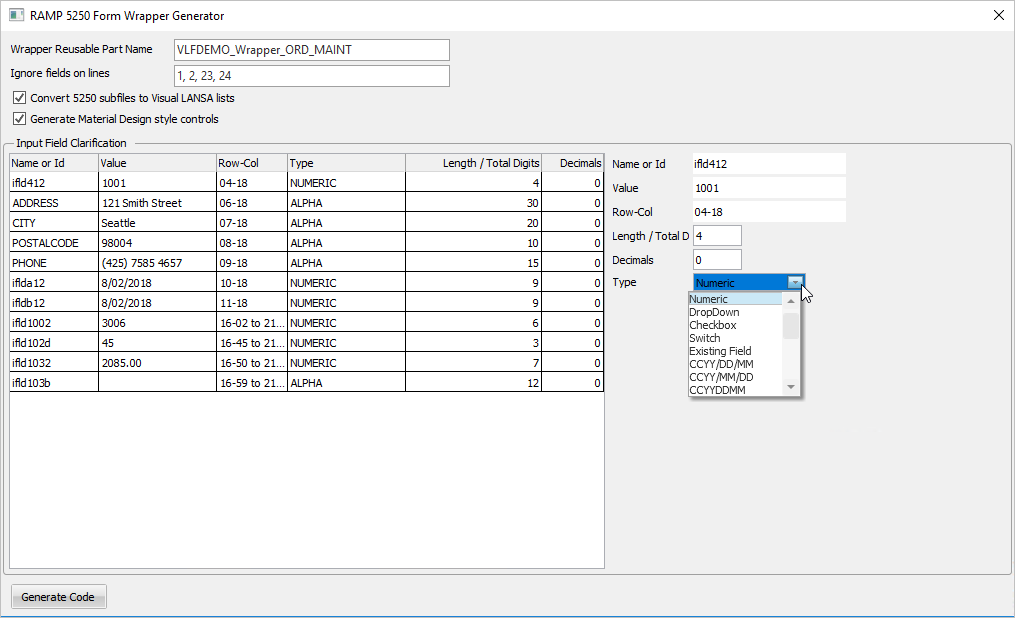Click the Decimals input field
The height and width of the screenshot is (618, 1015).
coord(717,260)
